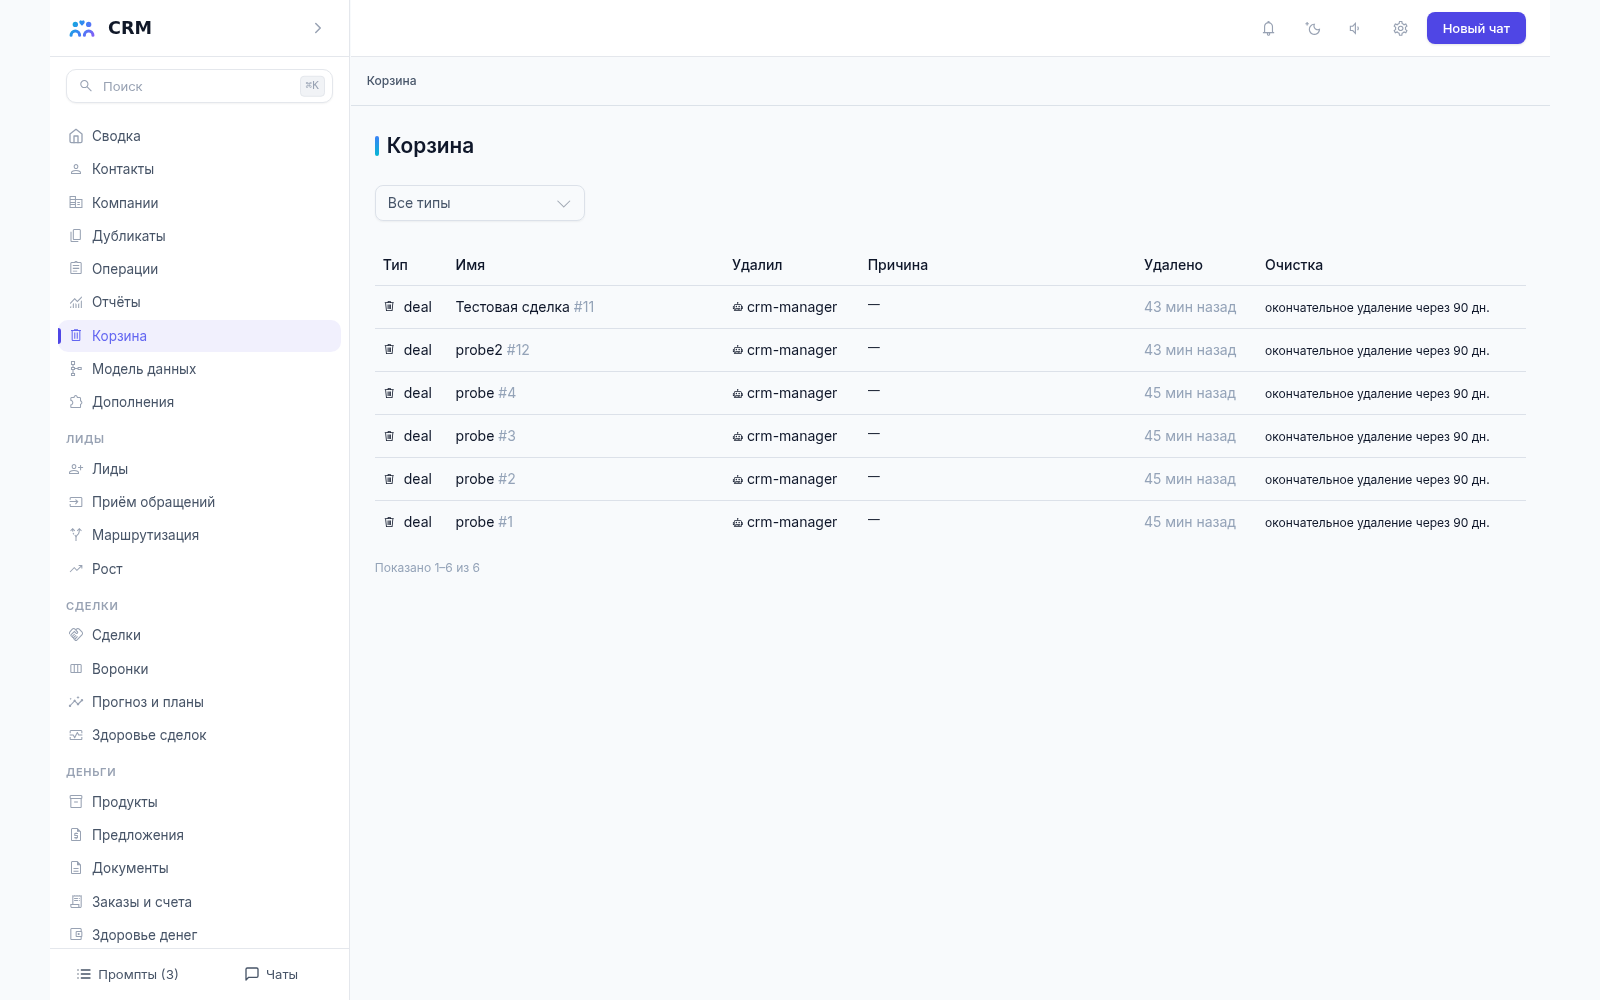Open notifications bell icon
The image size is (1600, 1000).
1268,28
